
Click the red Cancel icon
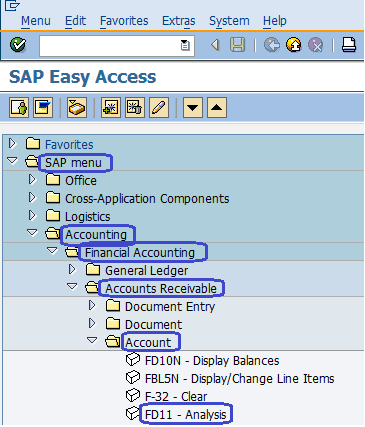(315, 45)
